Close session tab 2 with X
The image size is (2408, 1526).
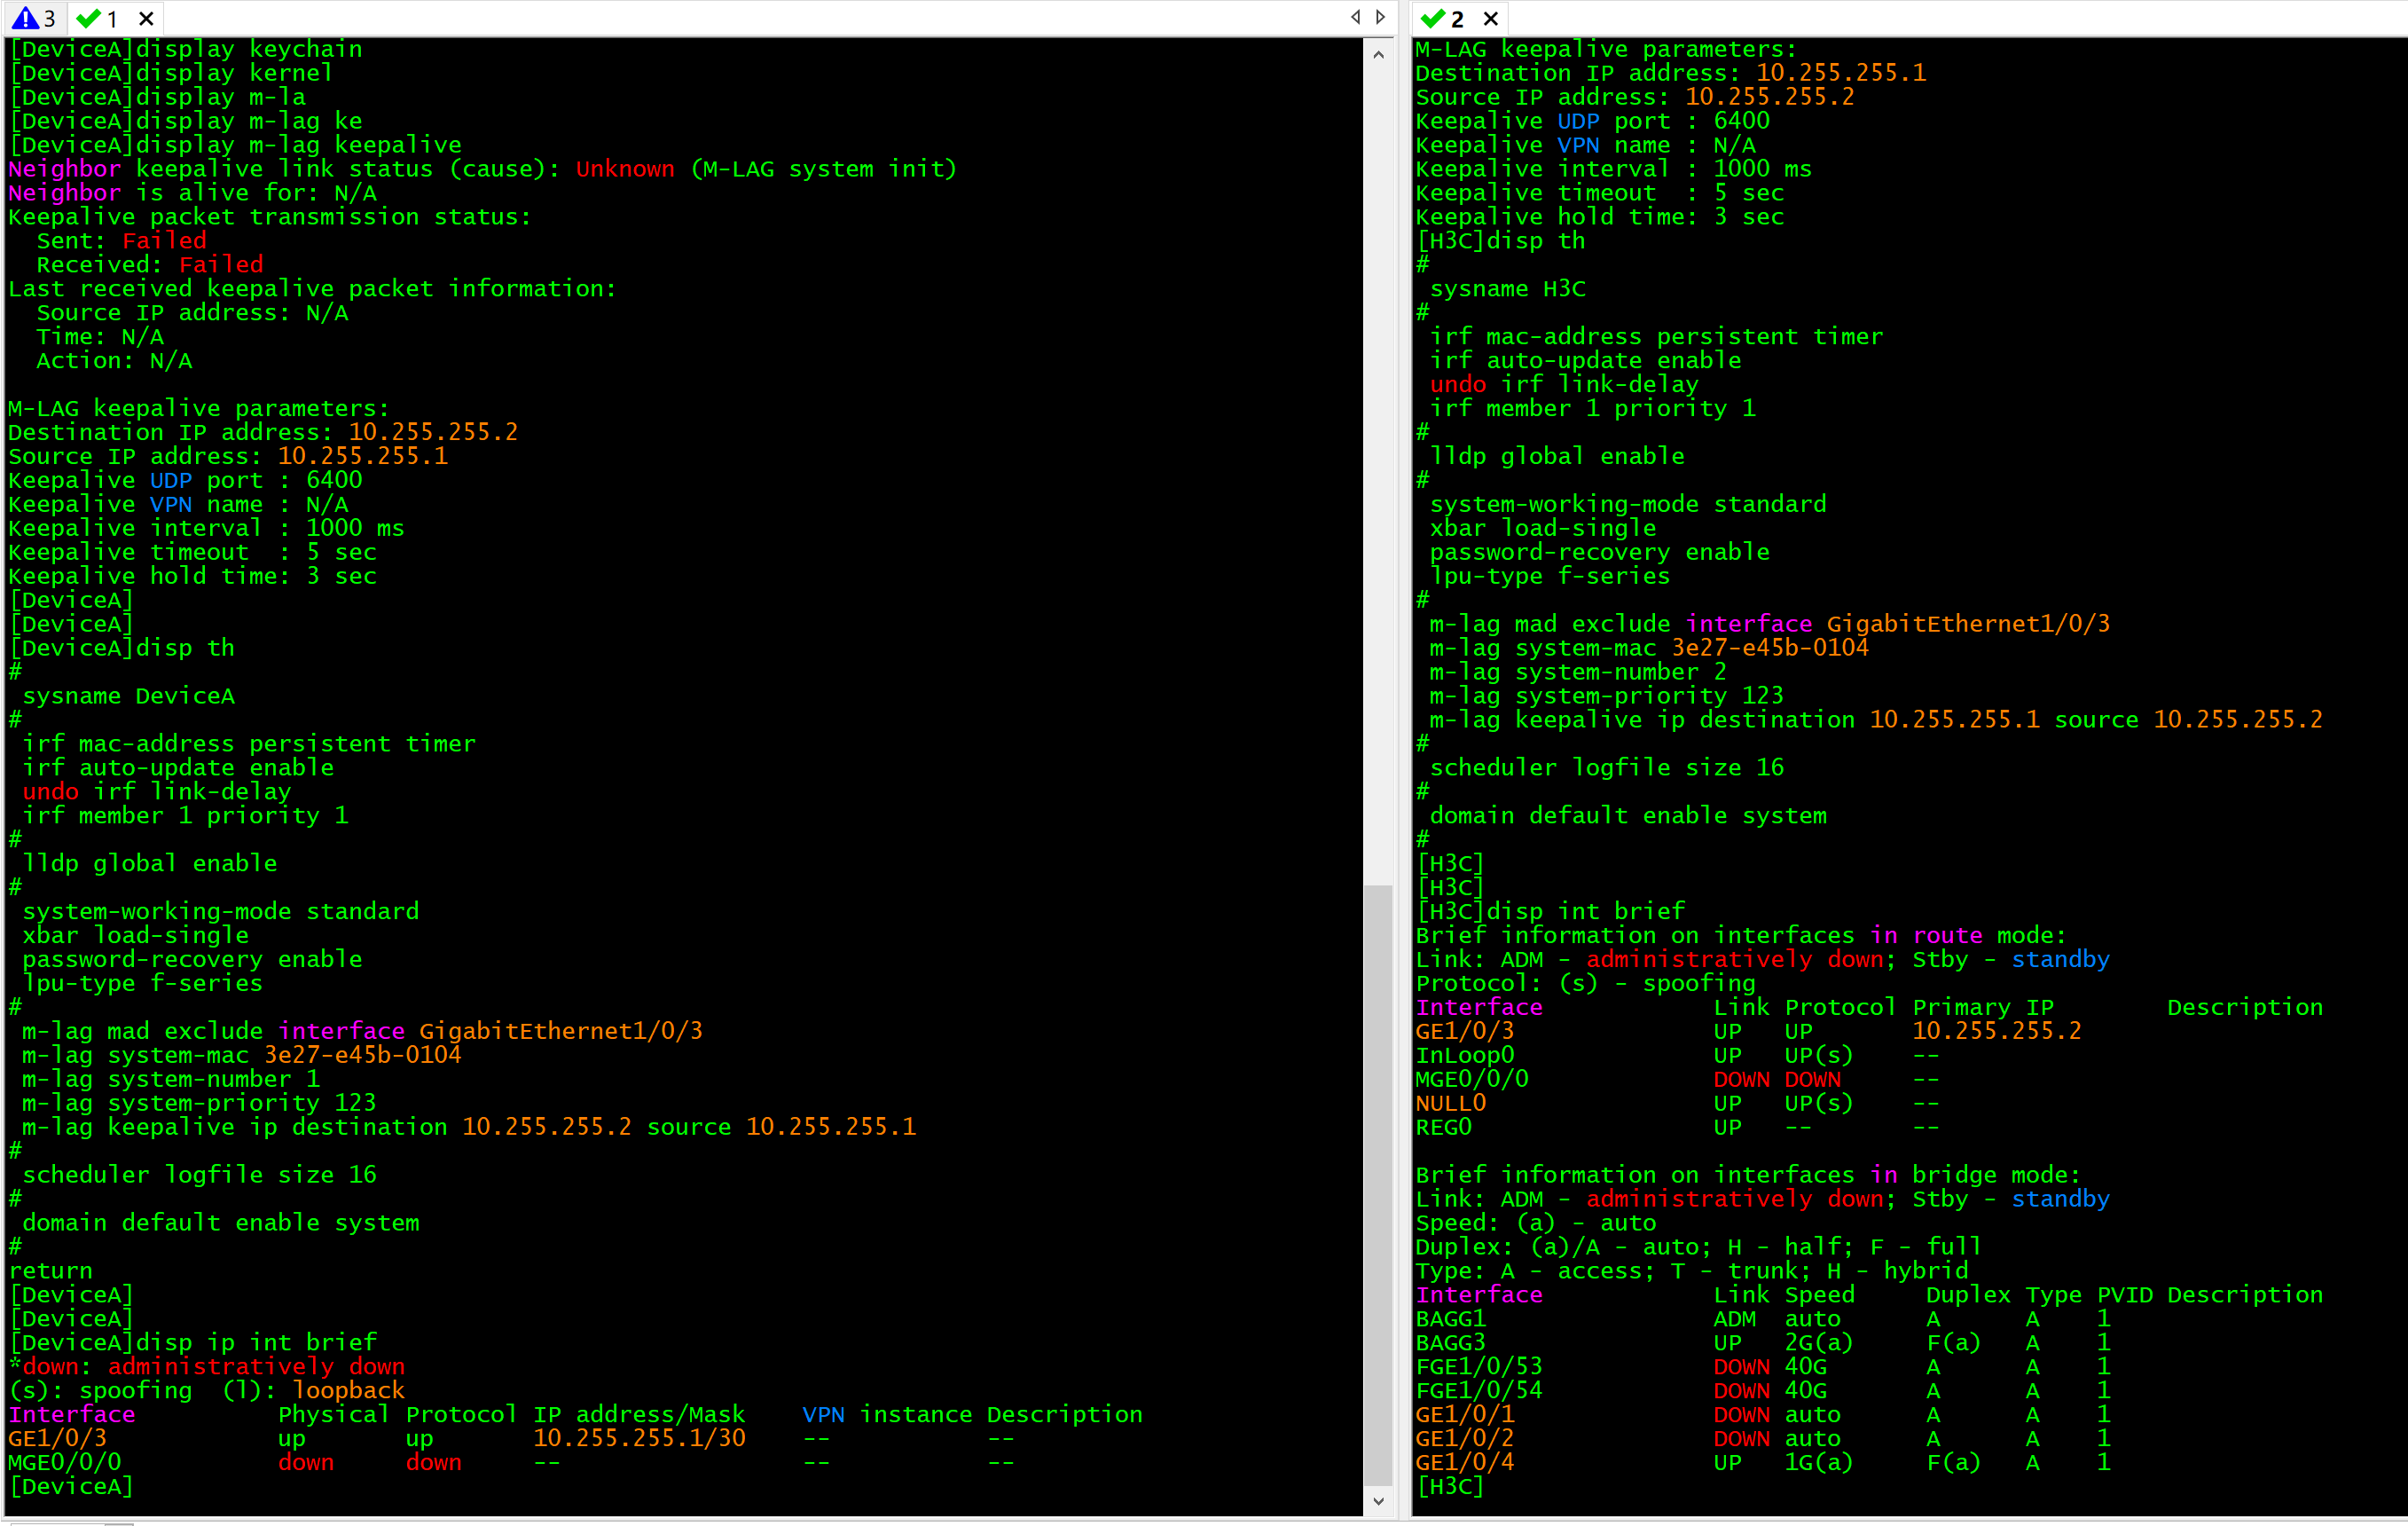coord(1490,18)
